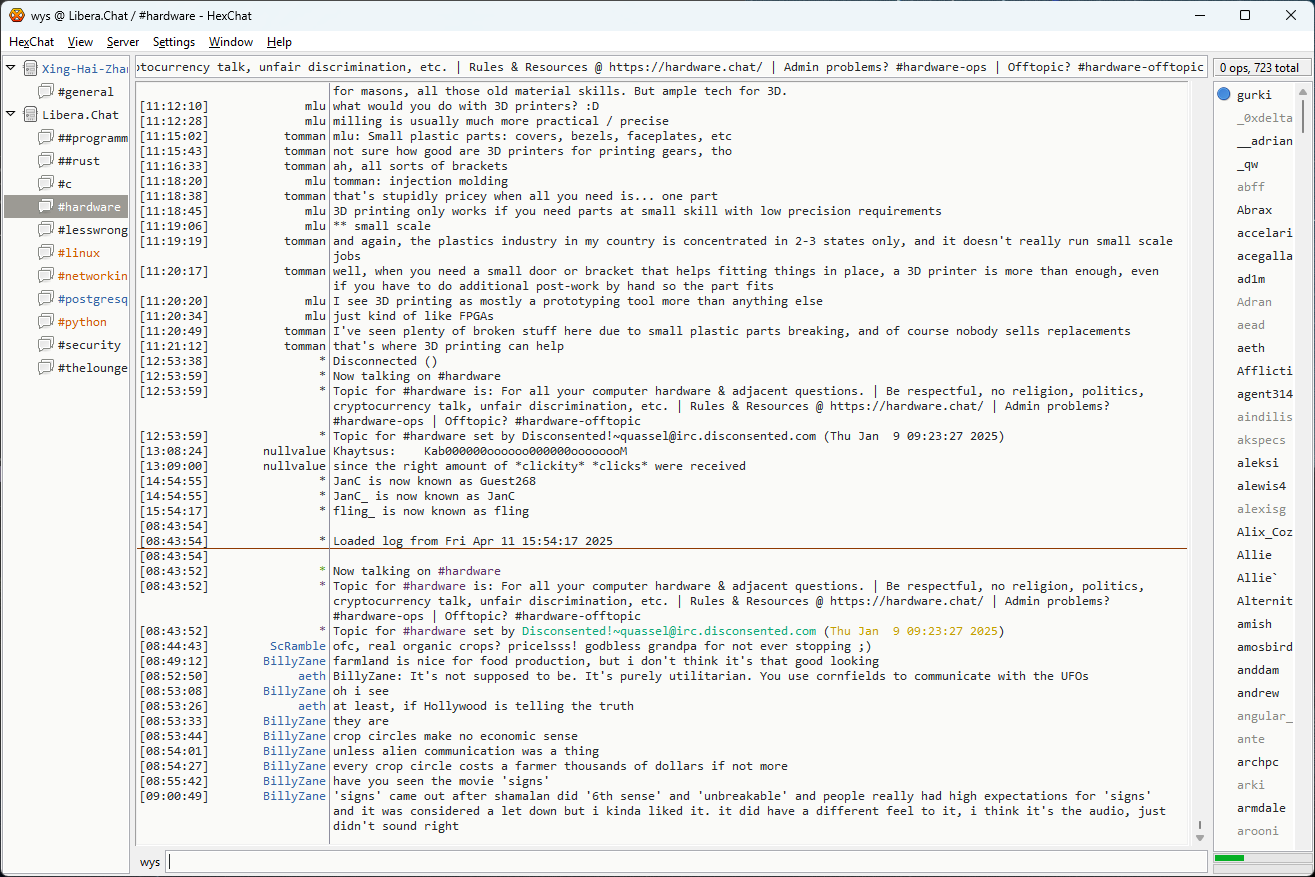Click the green lag meter bar
The height and width of the screenshot is (877, 1315).
[x=1229, y=858]
